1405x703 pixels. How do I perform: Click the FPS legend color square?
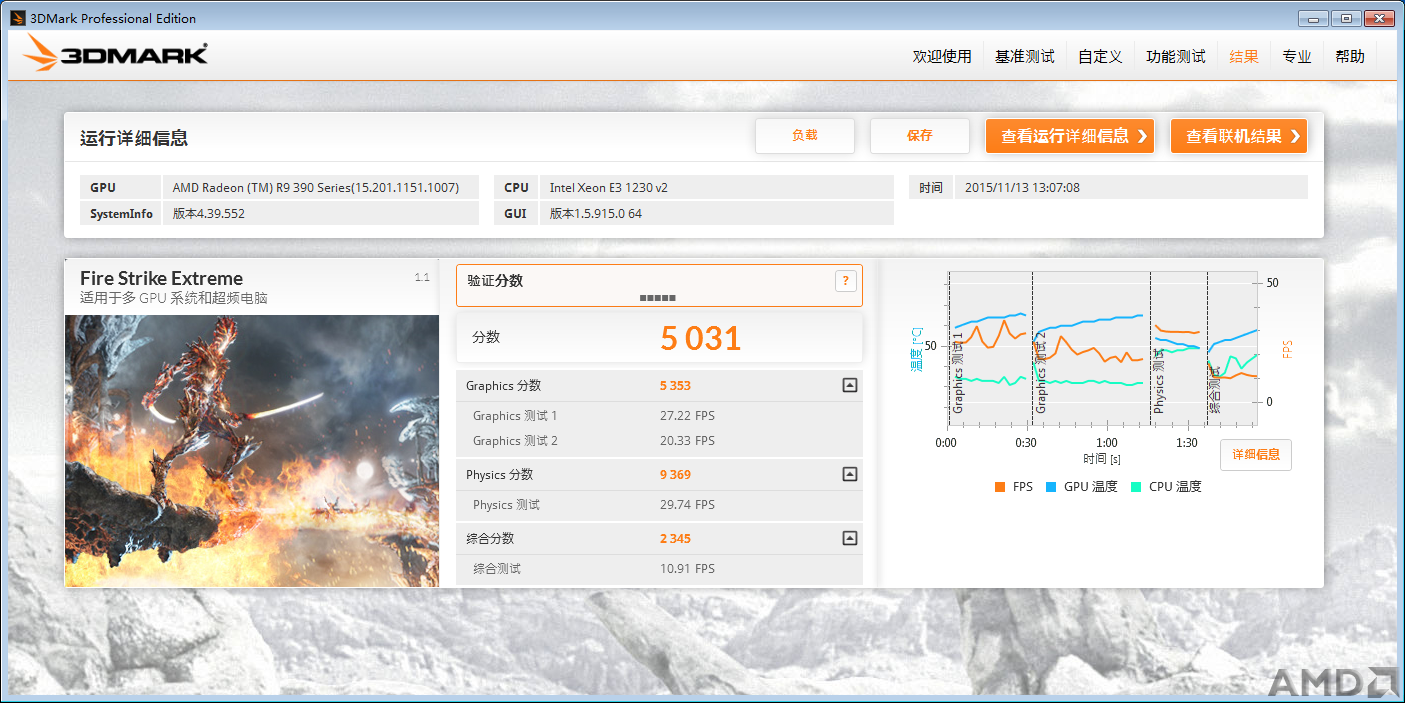(x=1000, y=487)
